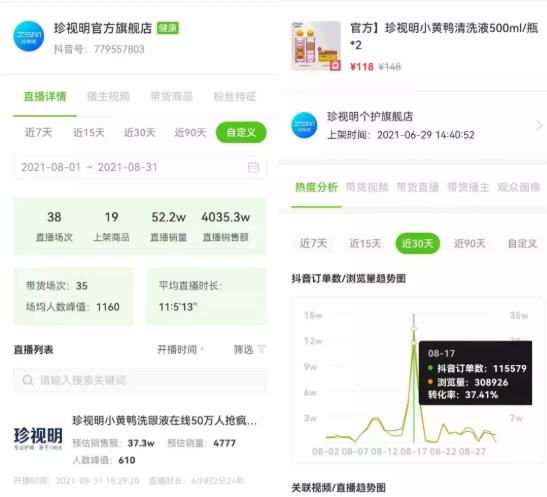The height and width of the screenshot is (497, 547).
Task: Select the 近7天 range under 直播详情
Action: (38, 133)
